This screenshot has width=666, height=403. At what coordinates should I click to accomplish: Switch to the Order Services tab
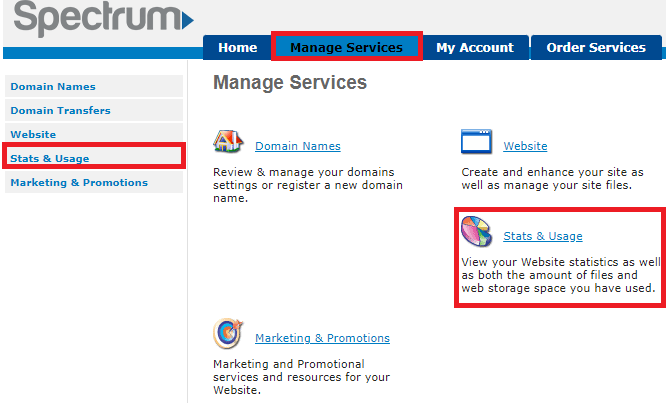[595, 48]
